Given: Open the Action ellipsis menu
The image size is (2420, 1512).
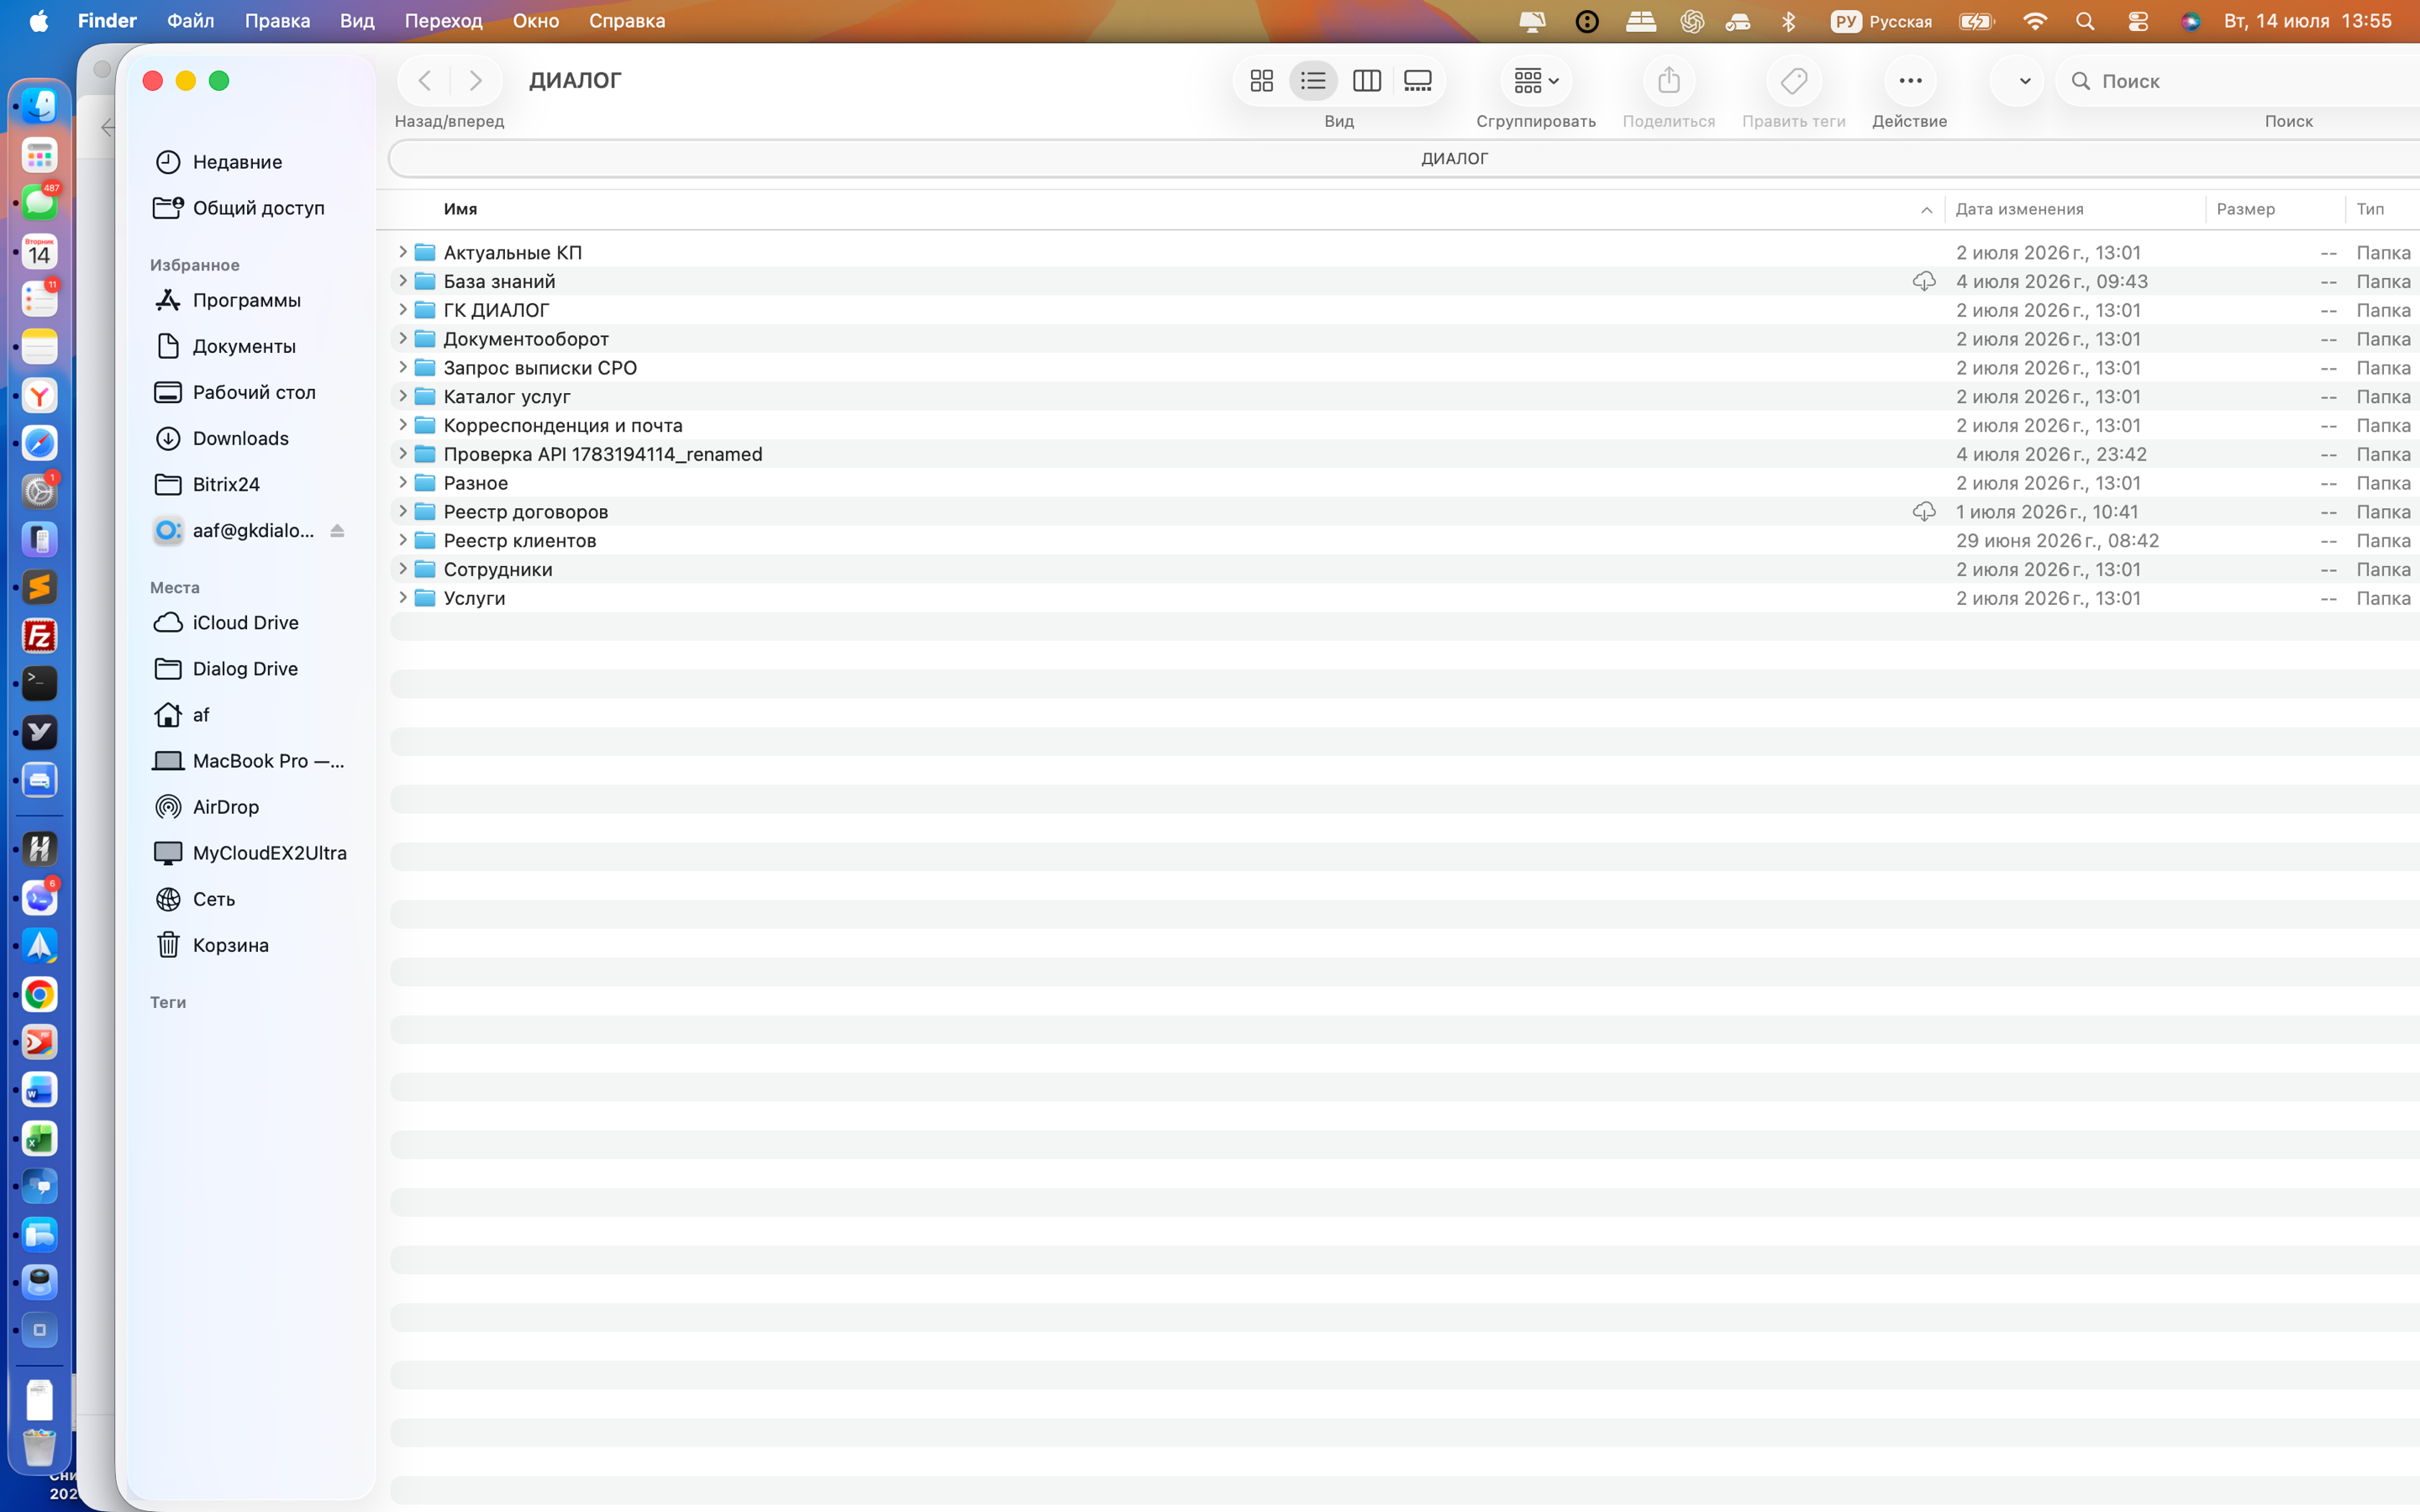Looking at the screenshot, I should tap(1910, 81).
